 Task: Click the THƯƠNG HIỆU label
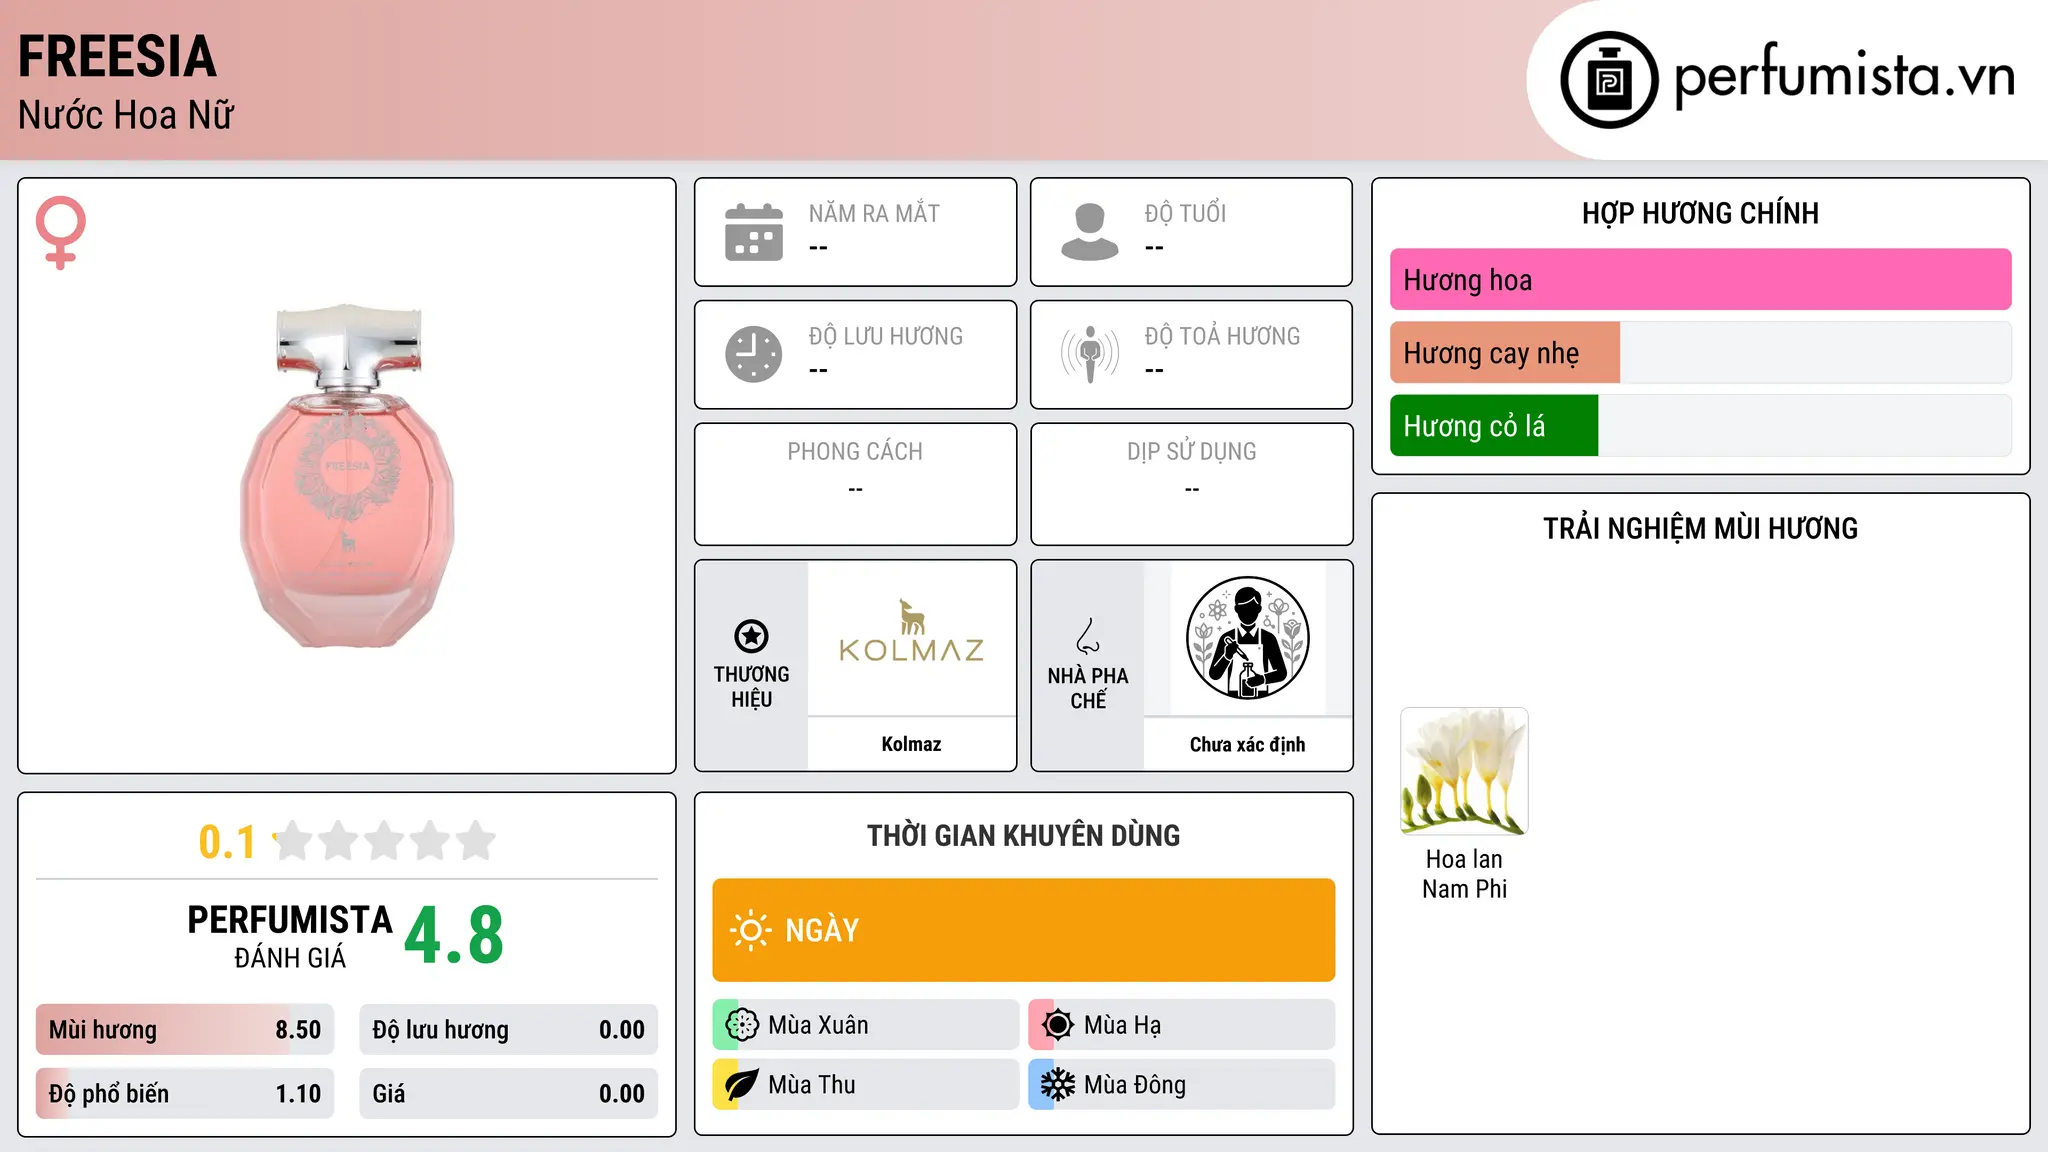coord(751,686)
